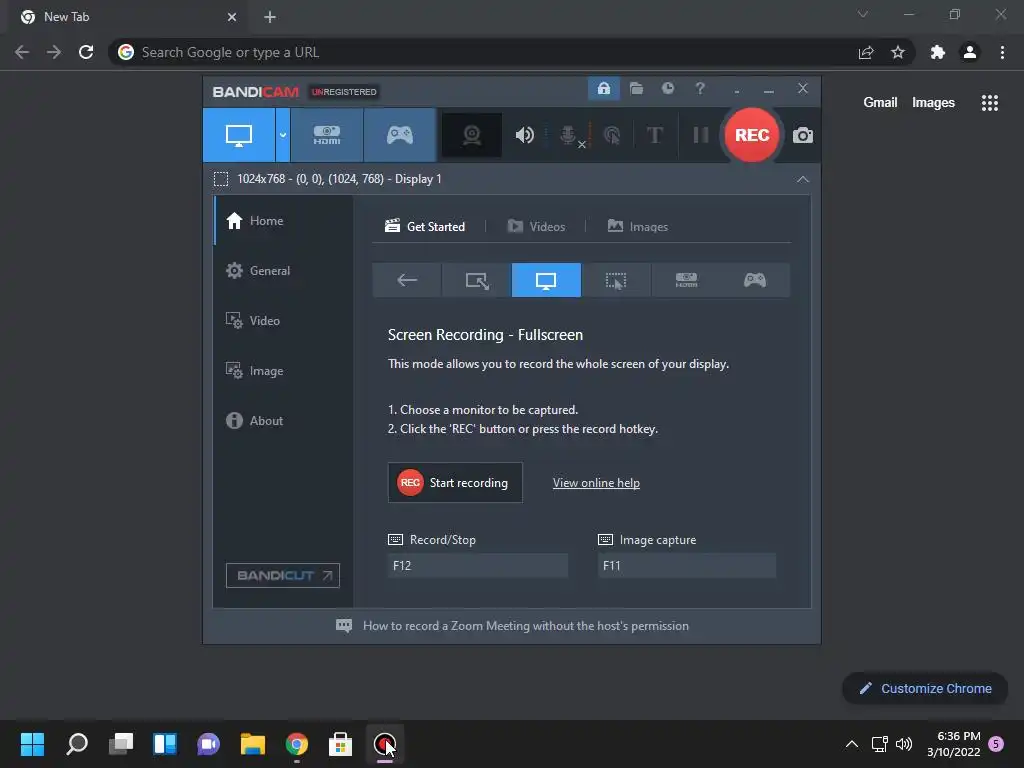The height and width of the screenshot is (768, 1024).
Task: Switch to Videos tab
Action: [x=536, y=227]
